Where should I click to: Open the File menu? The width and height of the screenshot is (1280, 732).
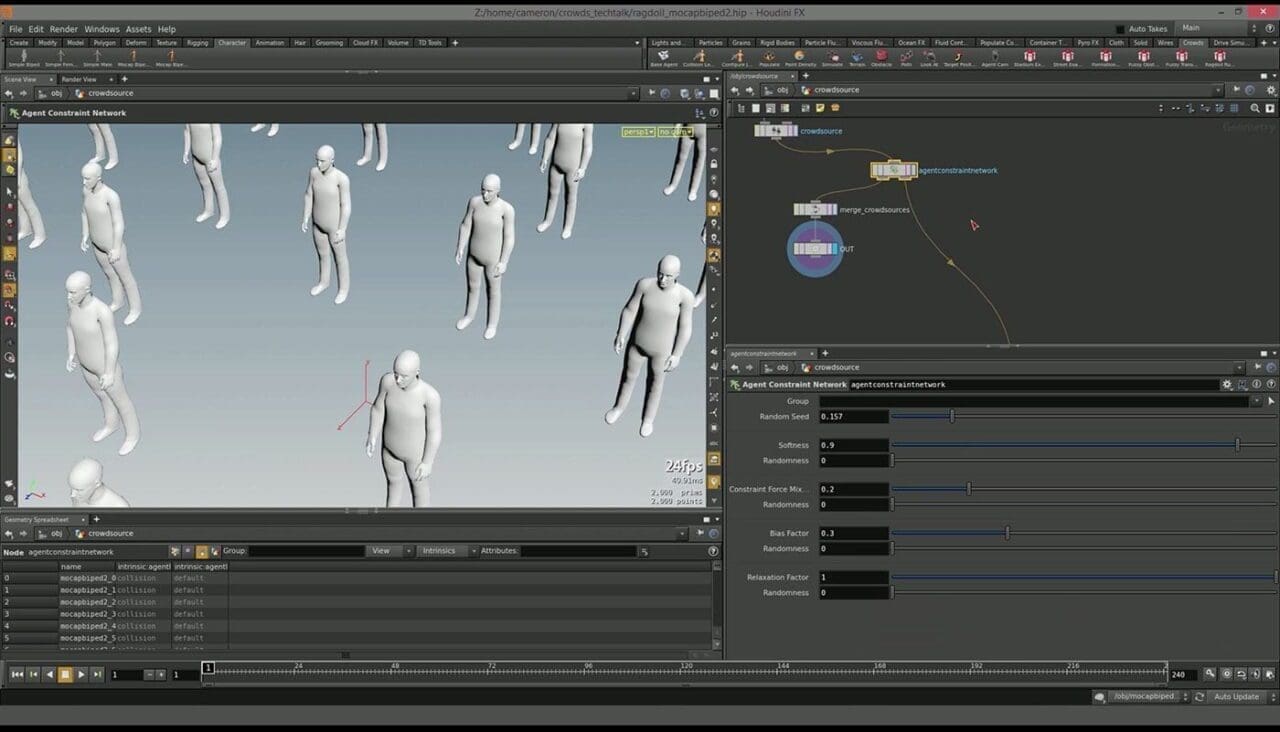tap(15, 29)
